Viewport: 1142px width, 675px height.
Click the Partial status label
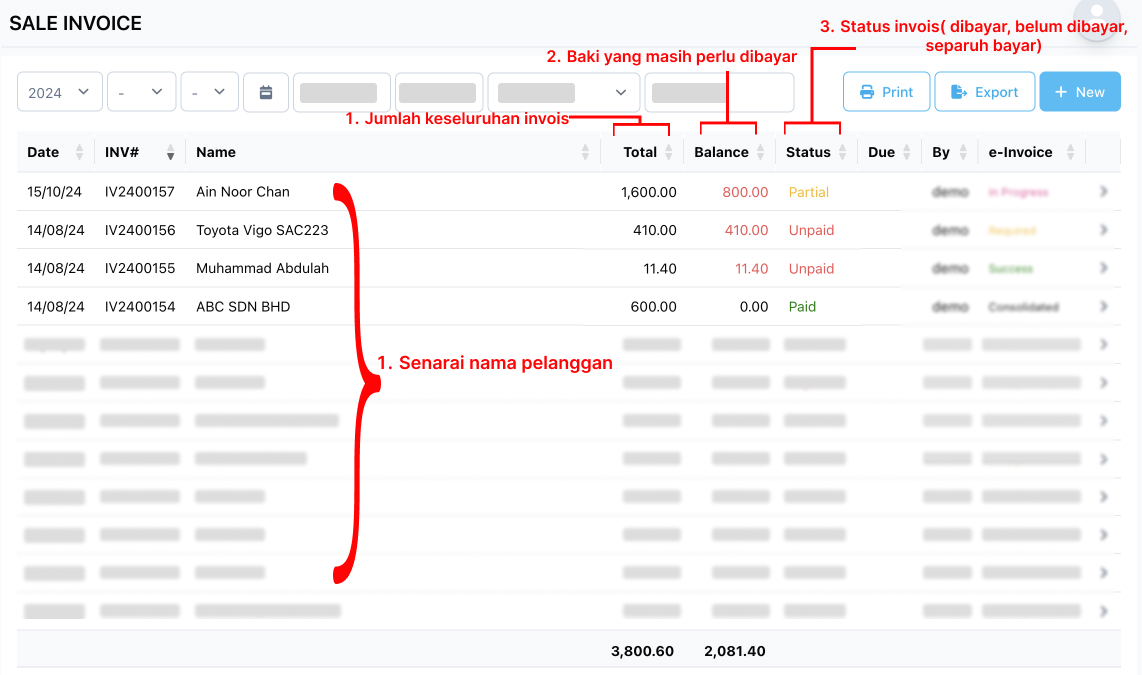808,192
